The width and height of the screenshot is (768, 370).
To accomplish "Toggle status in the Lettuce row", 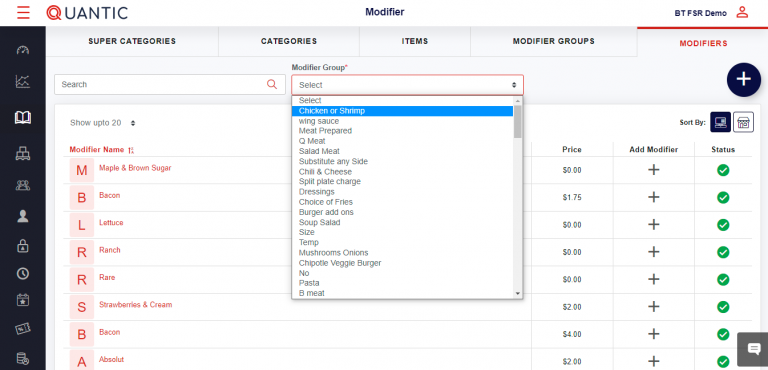I will point(723,225).
